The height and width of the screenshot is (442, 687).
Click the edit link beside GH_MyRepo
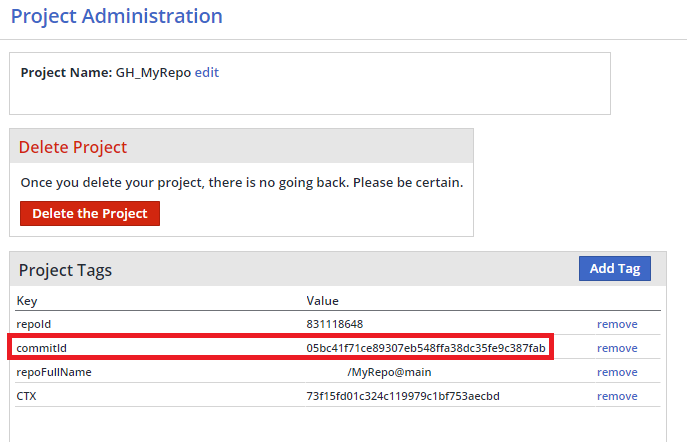tap(206, 73)
